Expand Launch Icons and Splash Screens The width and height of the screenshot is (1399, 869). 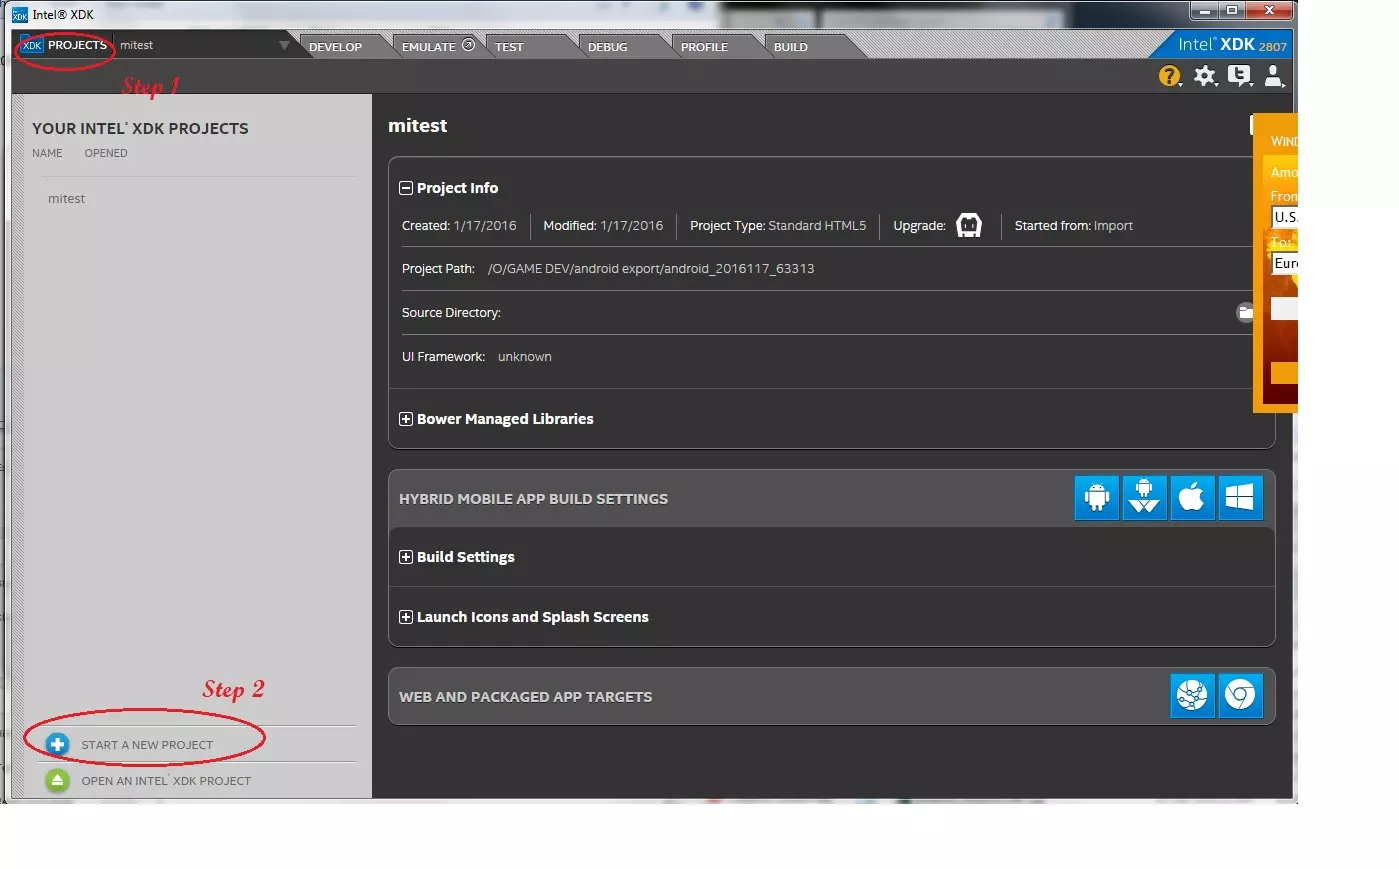click(x=406, y=617)
